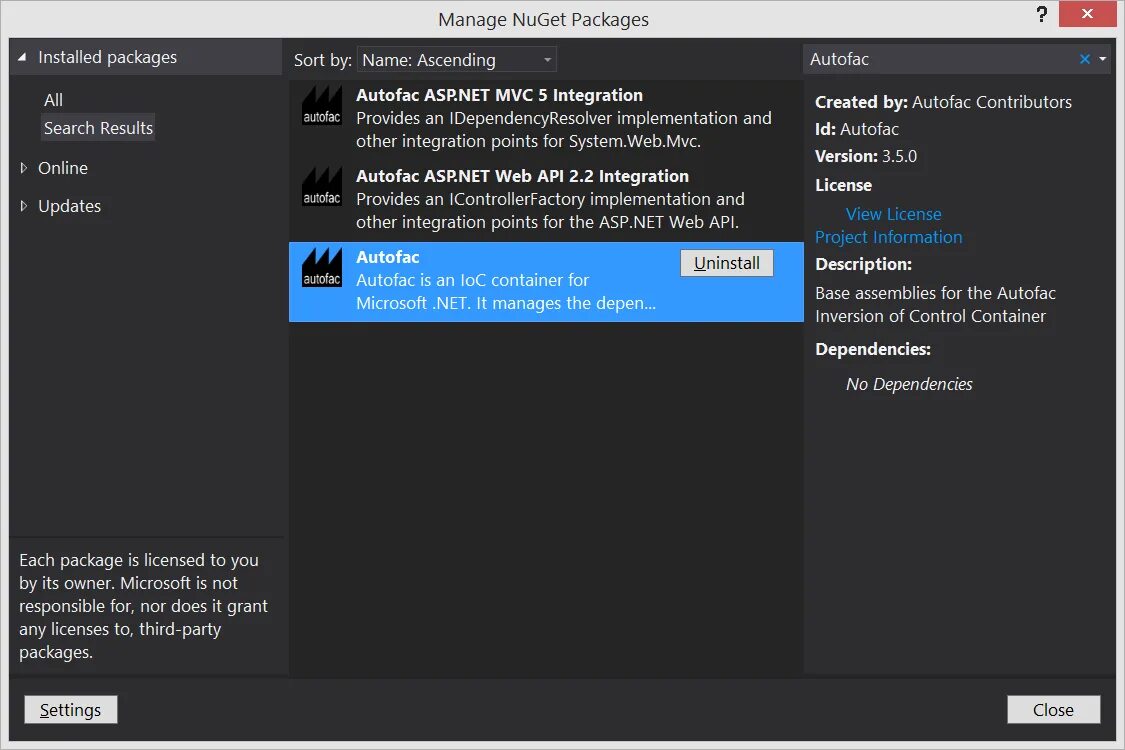This screenshot has height=750, width=1125.
Task: Click the Close button at bottom right
Action: (x=1053, y=710)
